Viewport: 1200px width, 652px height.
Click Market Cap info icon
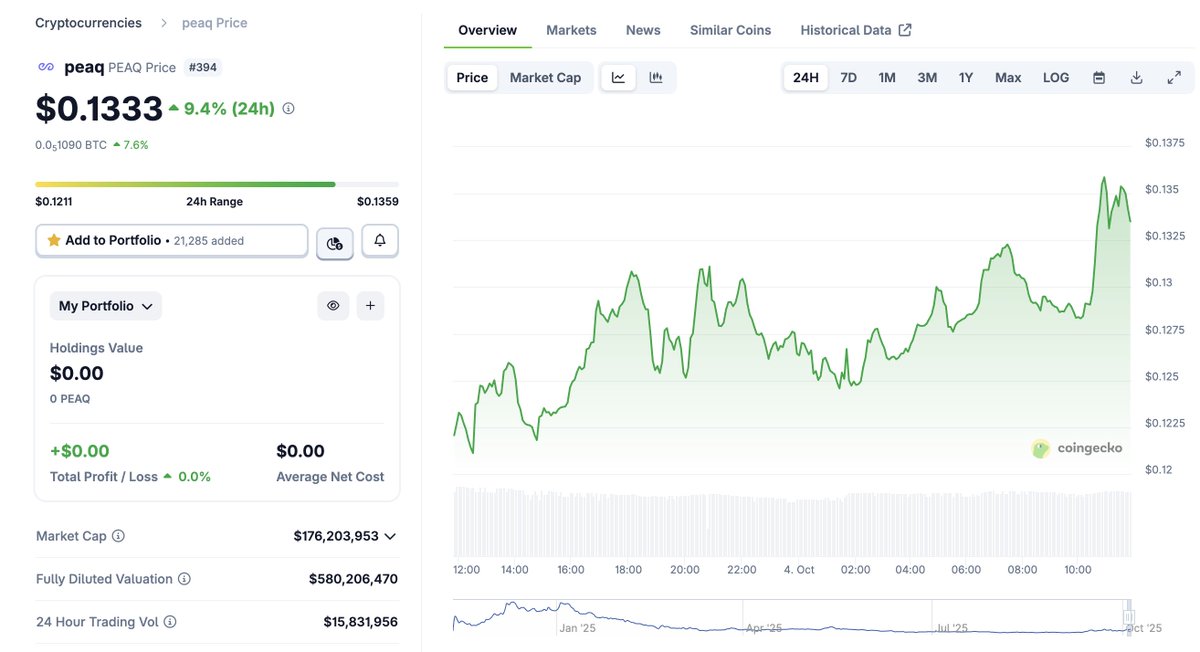[x=118, y=536]
